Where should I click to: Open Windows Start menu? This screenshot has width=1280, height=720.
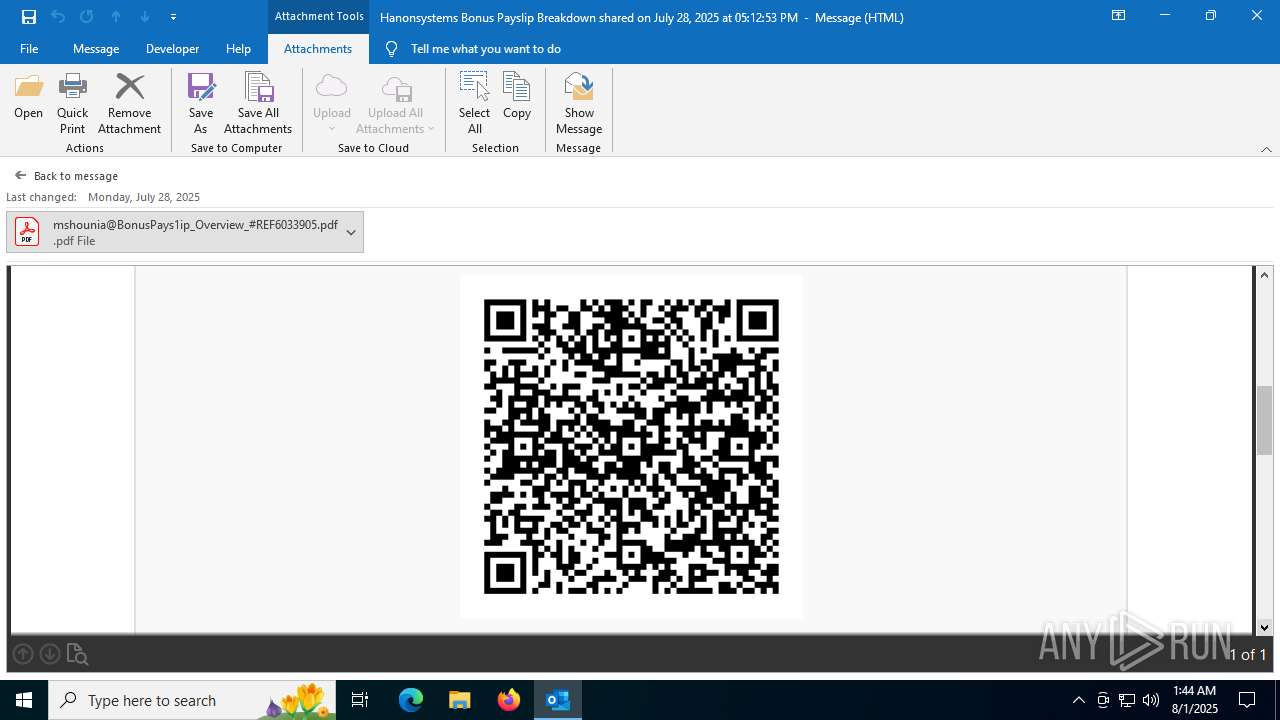pos(24,700)
